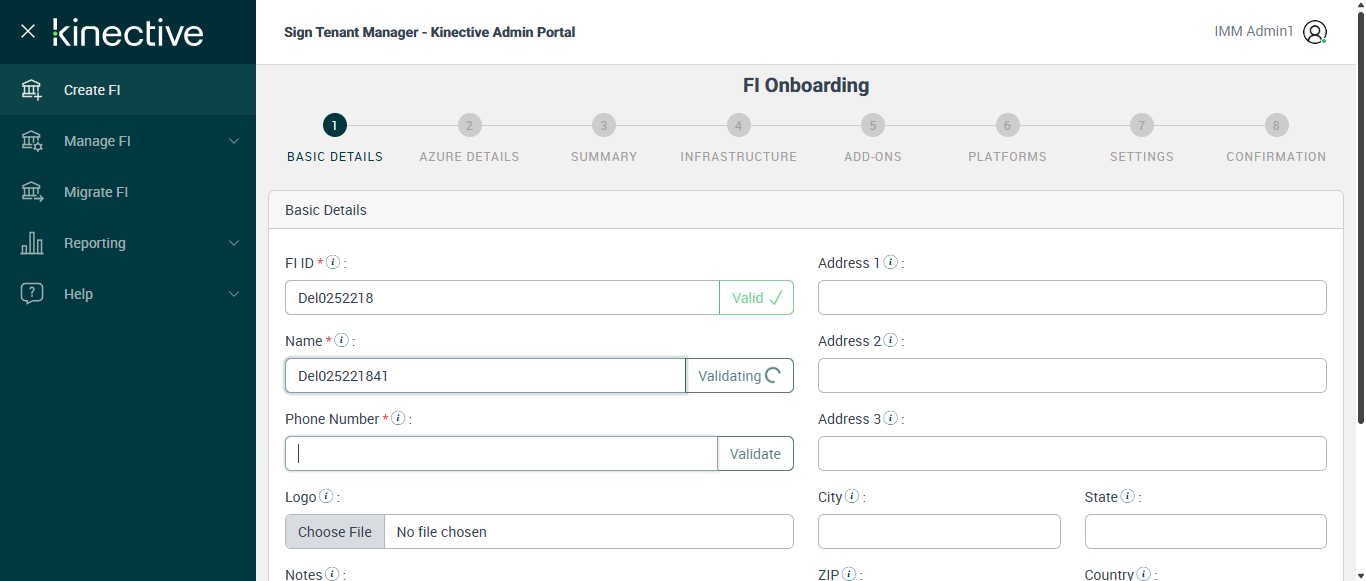
Task: Click the Logo field info icon
Action: click(326, 497)
